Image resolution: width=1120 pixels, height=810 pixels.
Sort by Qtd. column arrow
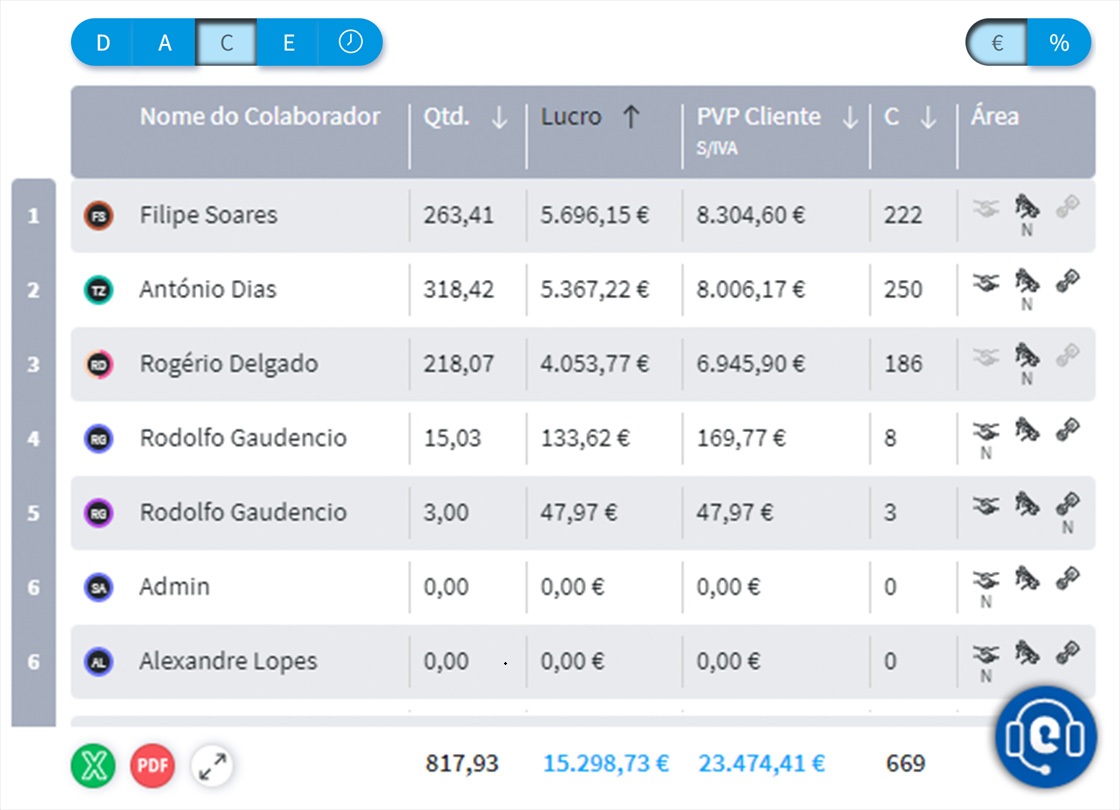coord(499,117)
